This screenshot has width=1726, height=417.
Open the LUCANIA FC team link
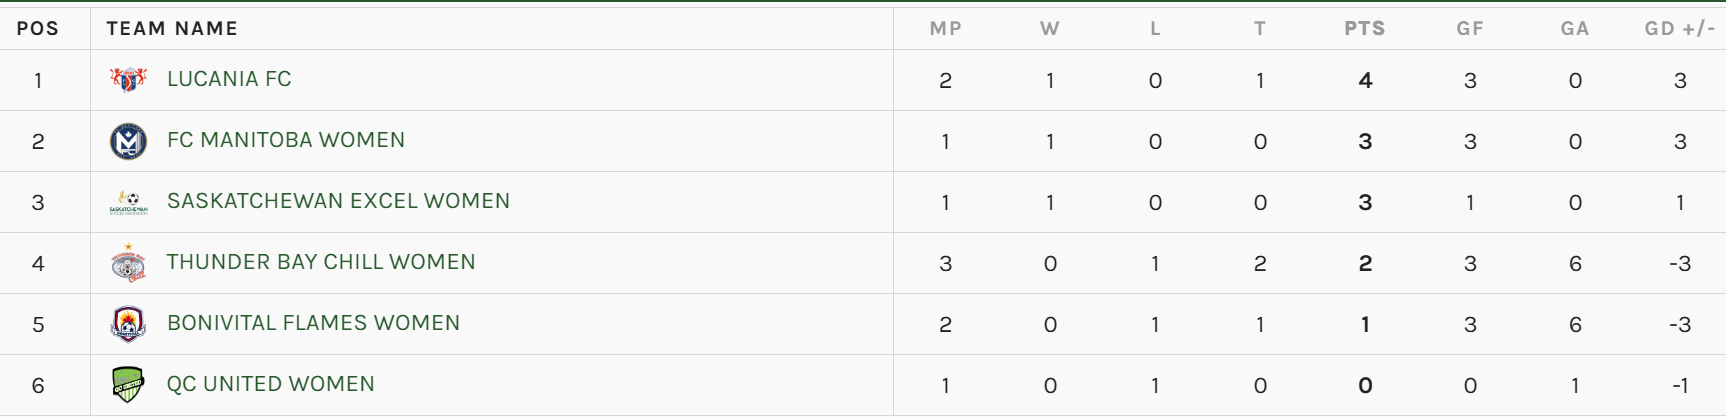click(229, 79)
